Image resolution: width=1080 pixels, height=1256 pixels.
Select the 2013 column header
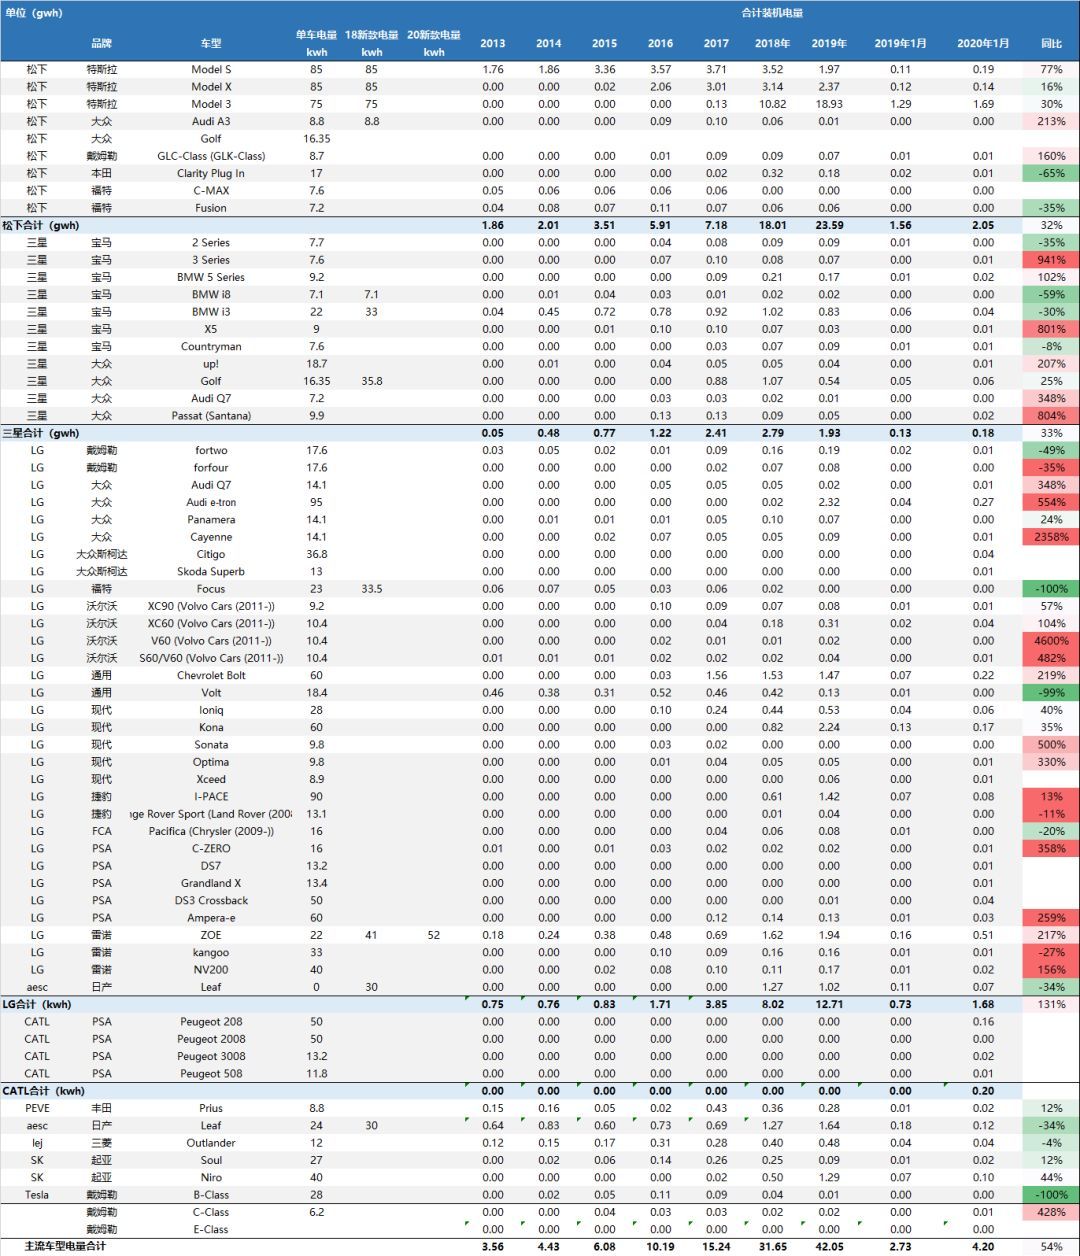(x=492, y=44)
